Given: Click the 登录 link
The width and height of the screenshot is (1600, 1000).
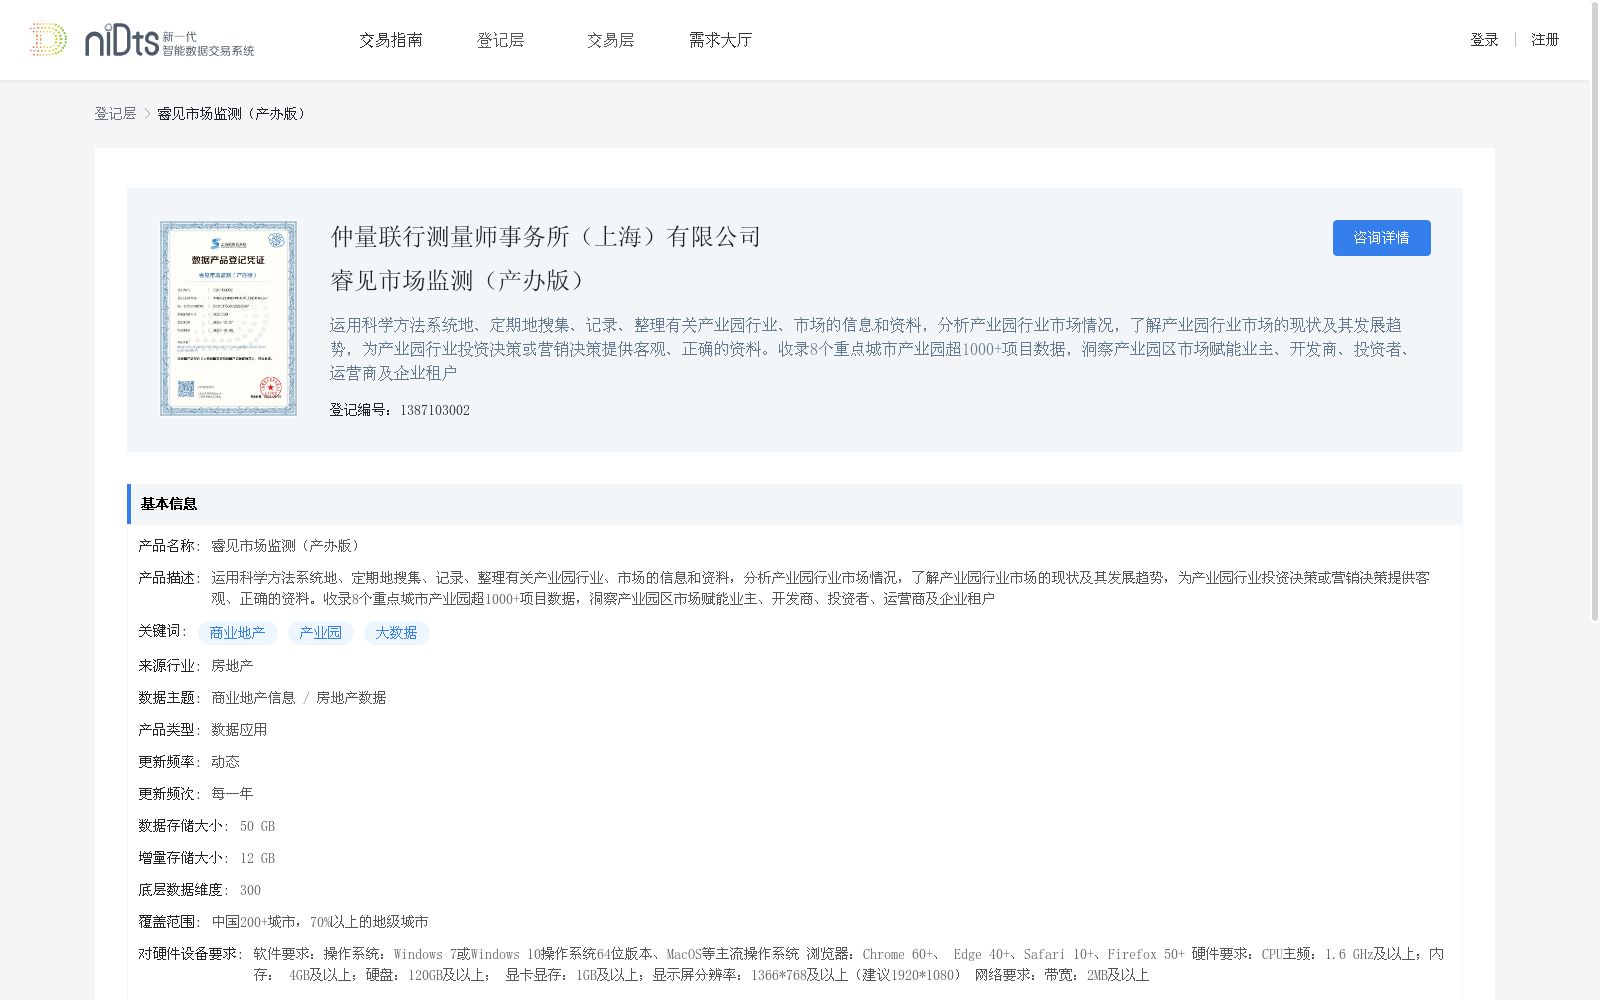Looking at the screenshot, I should [x=1484, y=40].
